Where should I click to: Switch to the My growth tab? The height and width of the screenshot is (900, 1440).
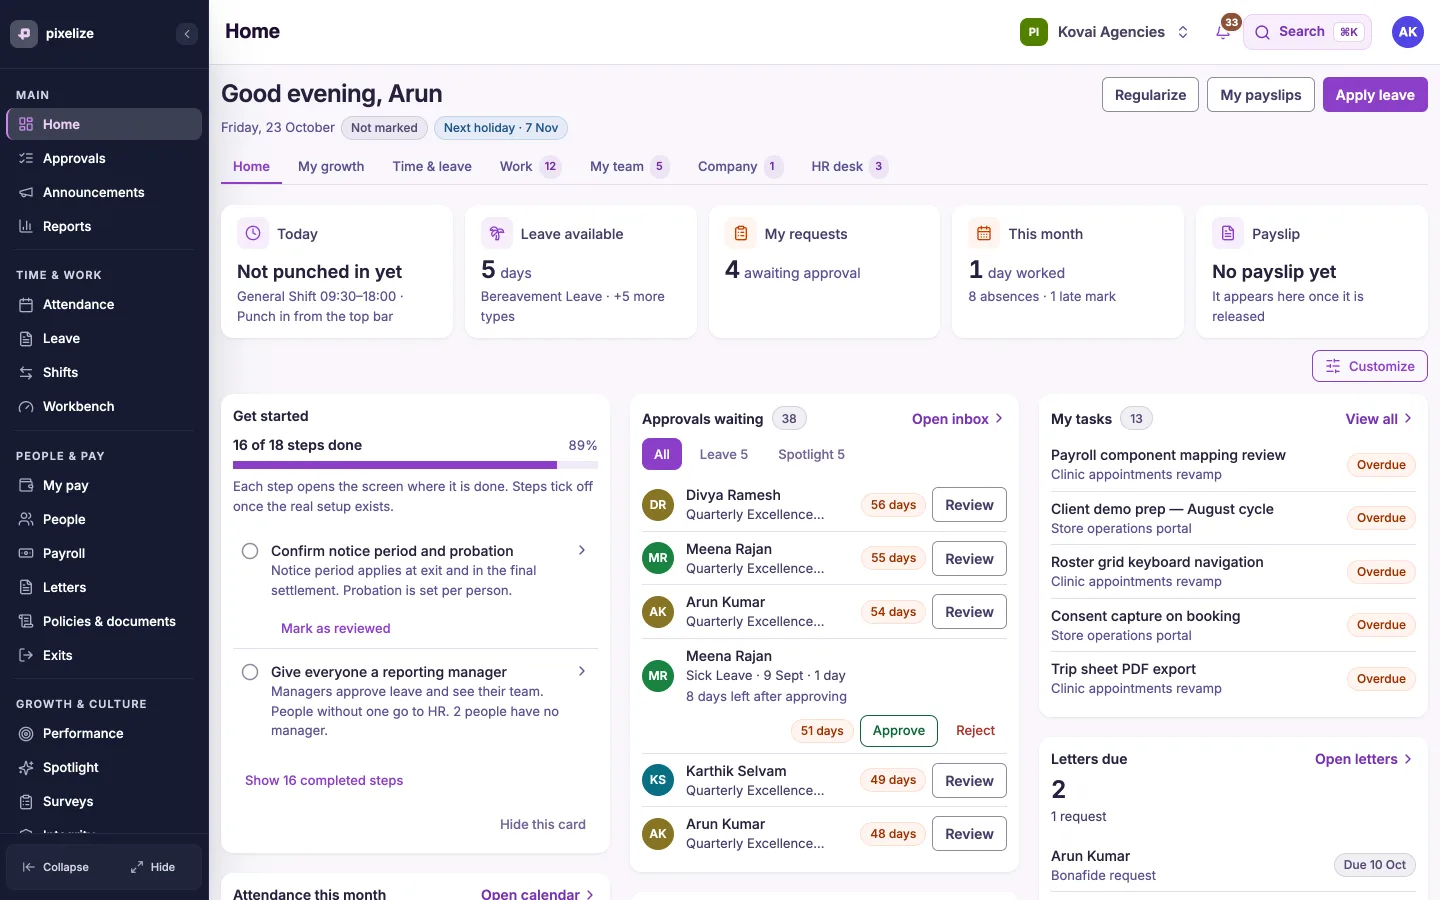331,166
